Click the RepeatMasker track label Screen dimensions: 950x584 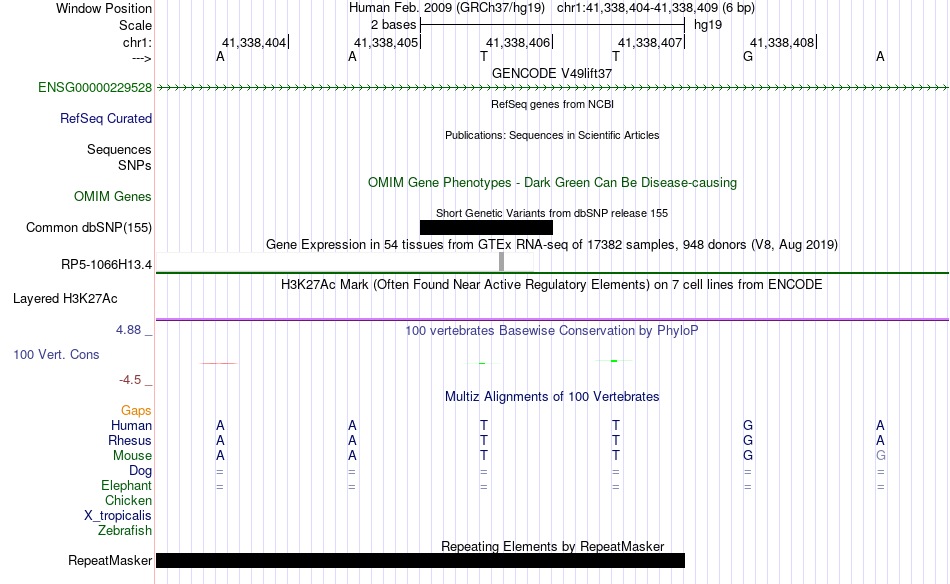click(x=110, y=561)
